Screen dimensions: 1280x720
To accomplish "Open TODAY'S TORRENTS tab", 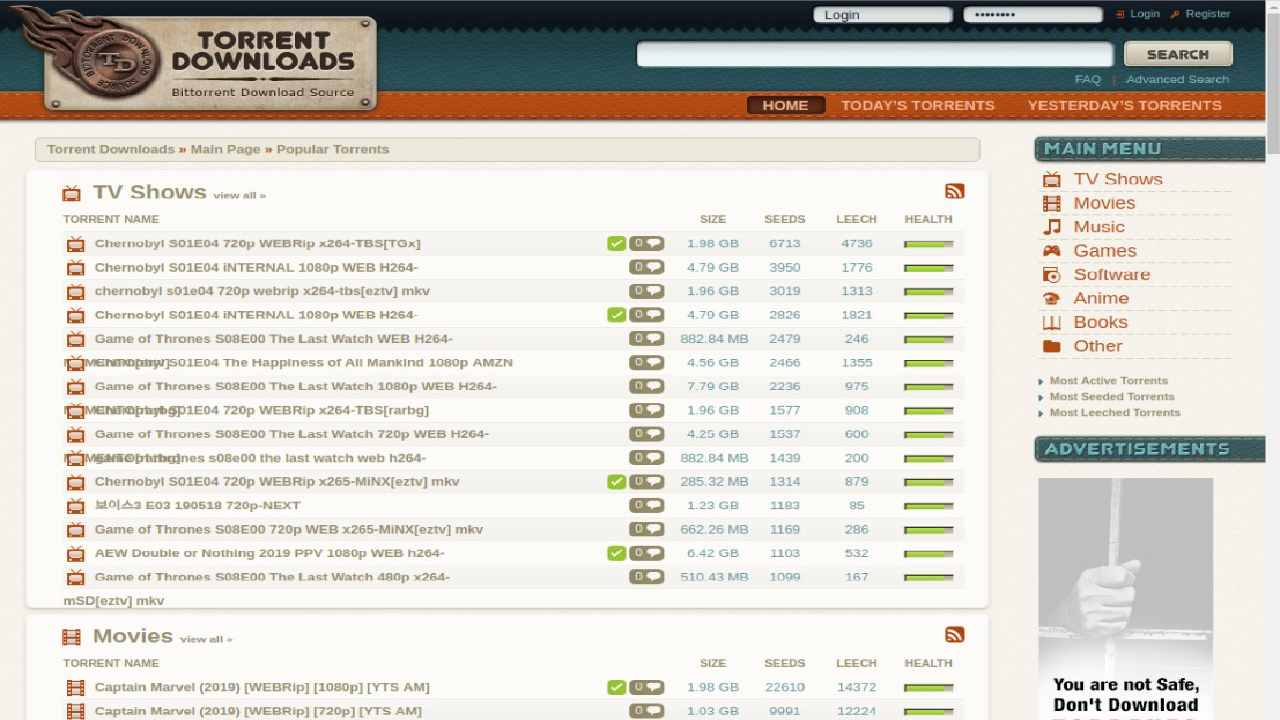I will (x=918, y=105).
